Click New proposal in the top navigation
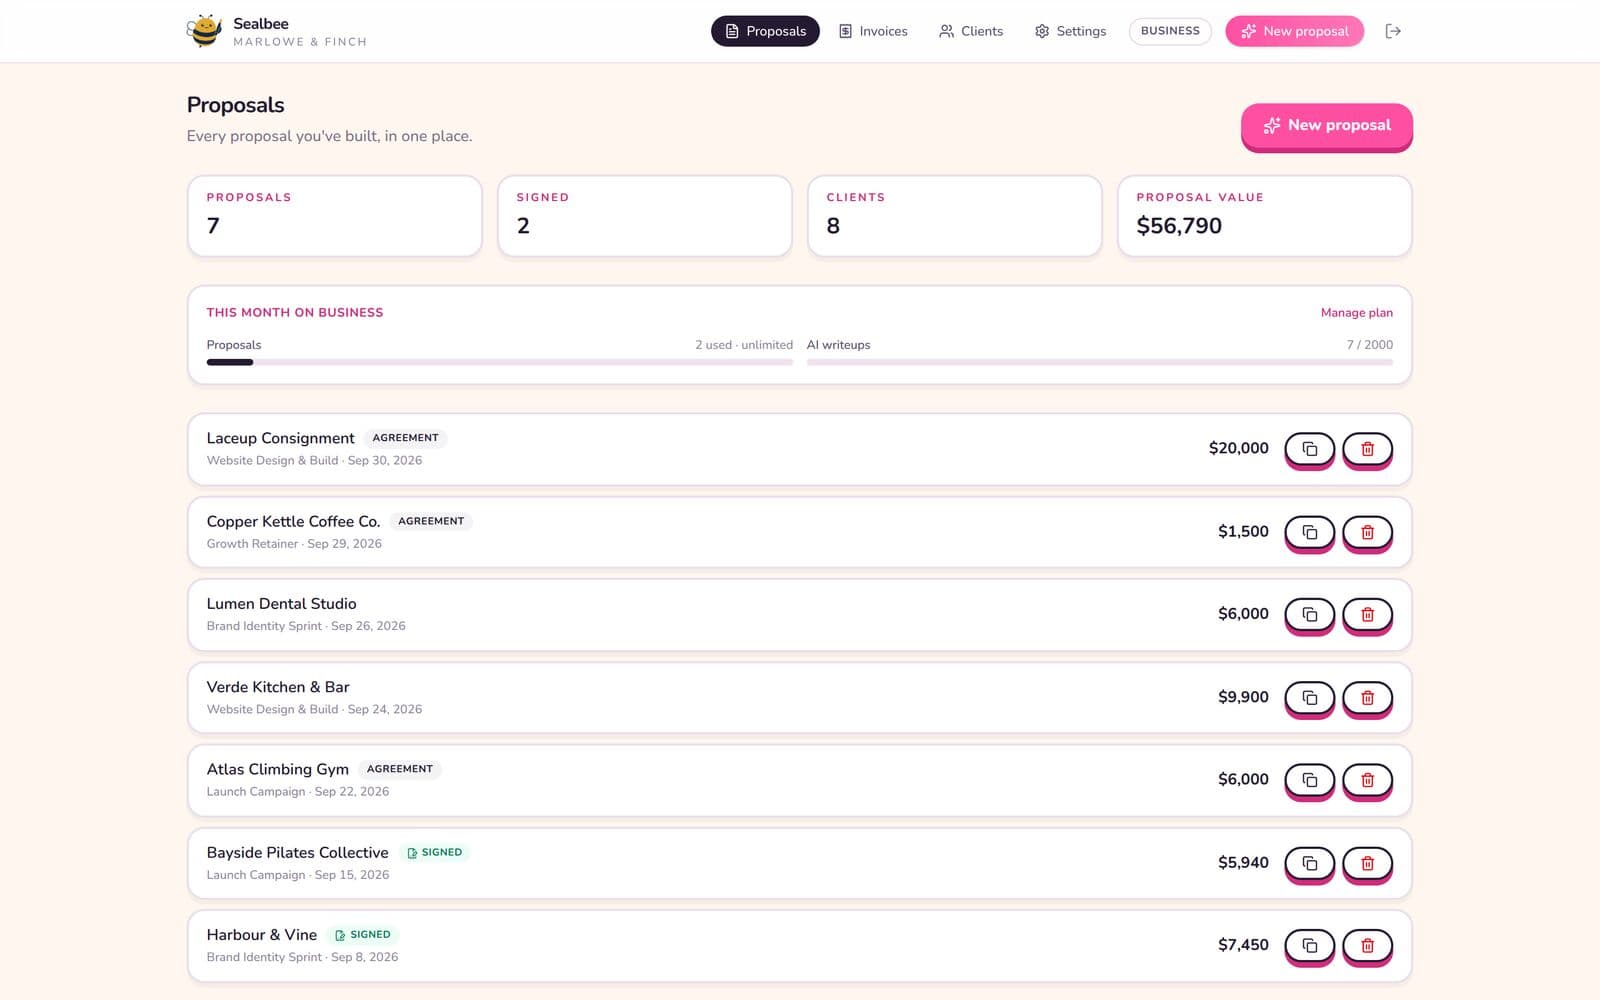The image size is (1600, 1000). tap(1294, 31)
